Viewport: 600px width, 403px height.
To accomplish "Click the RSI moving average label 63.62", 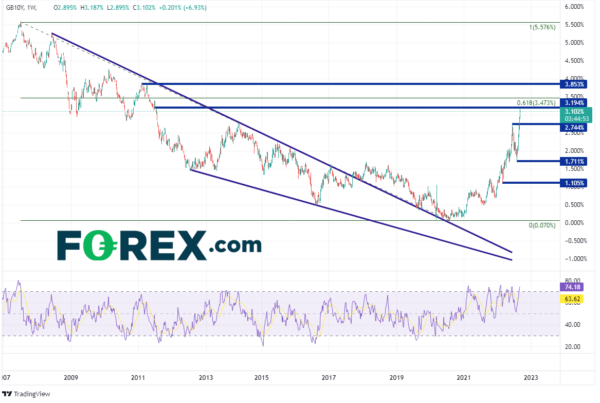I will click(x=574, y=297).
